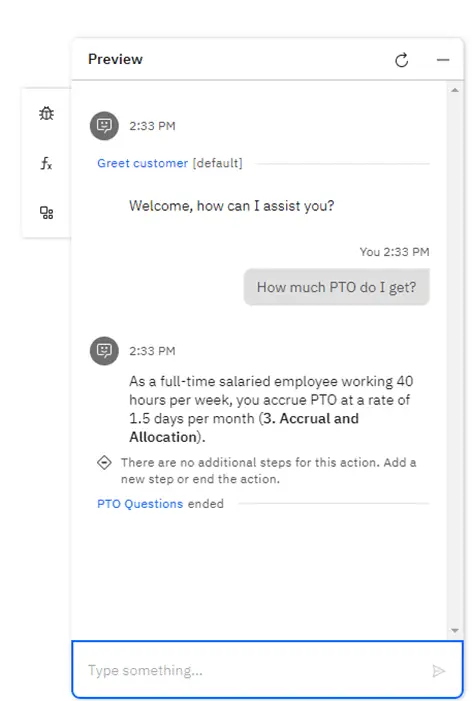Click the chat scrollbar track
Viewport: 472px width, 701px height.
(455, 360)
